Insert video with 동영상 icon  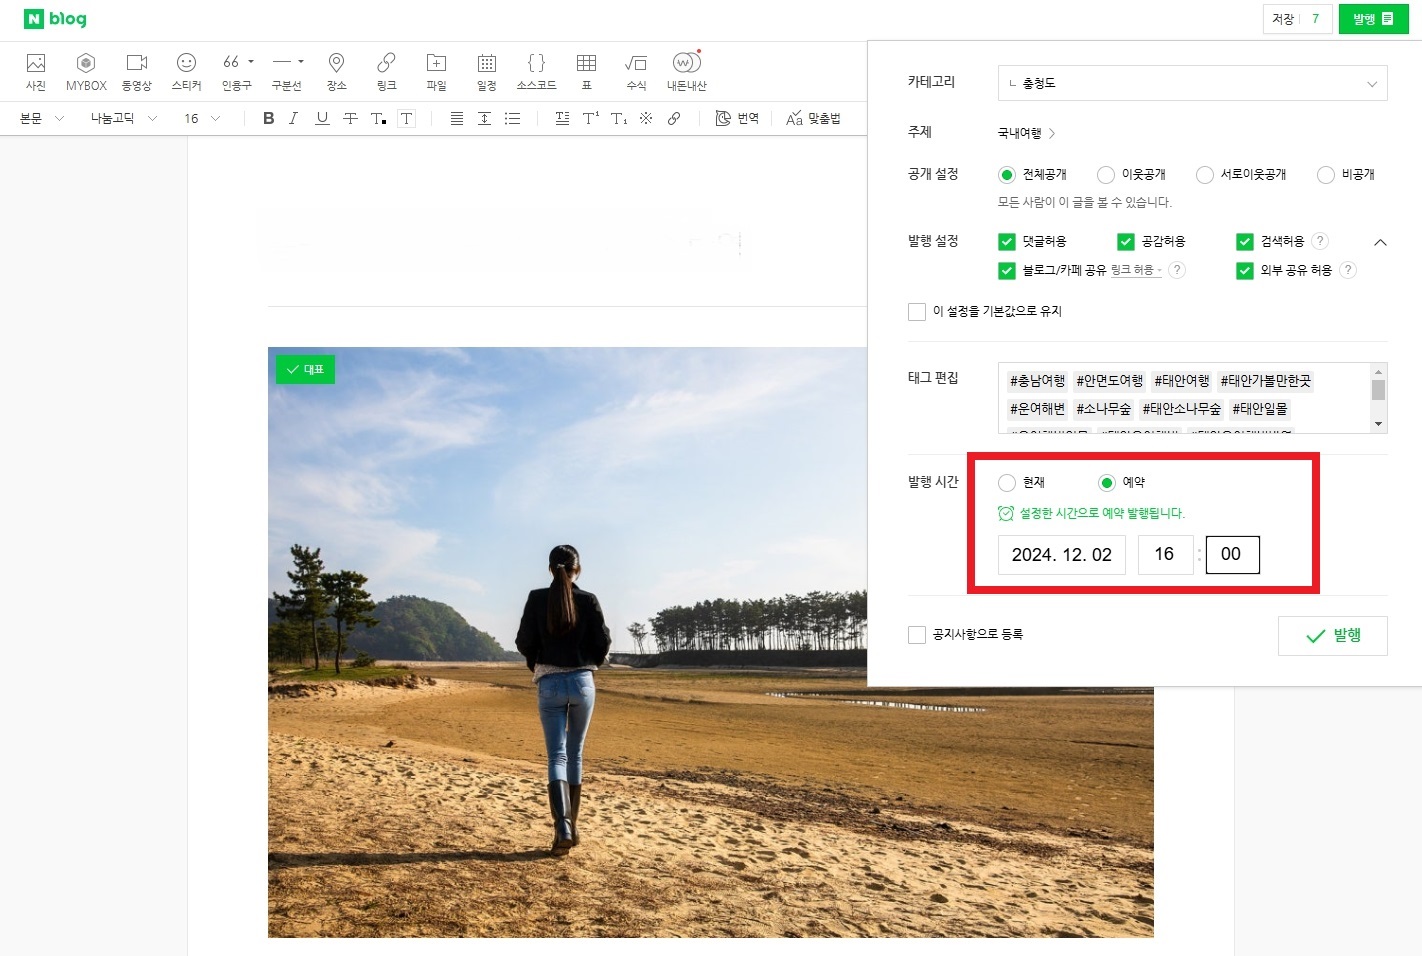137,71
